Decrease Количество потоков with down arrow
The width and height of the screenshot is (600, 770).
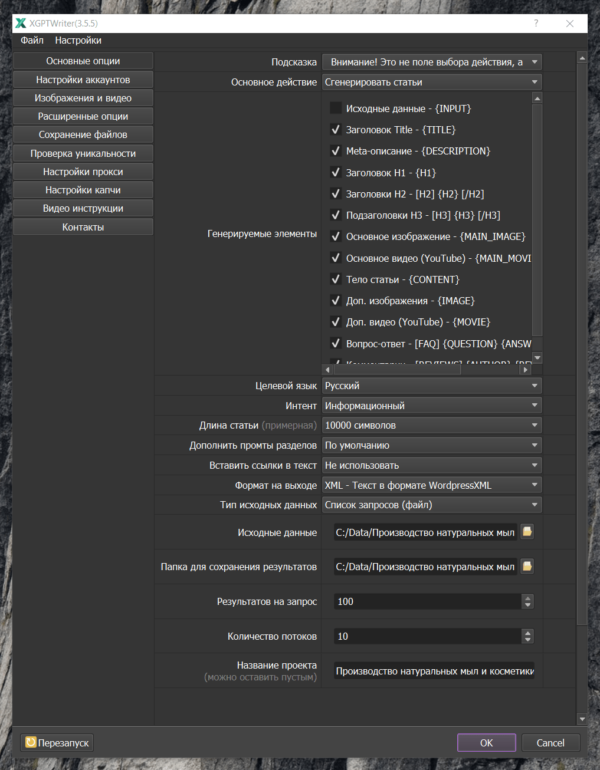pos(528,640)
